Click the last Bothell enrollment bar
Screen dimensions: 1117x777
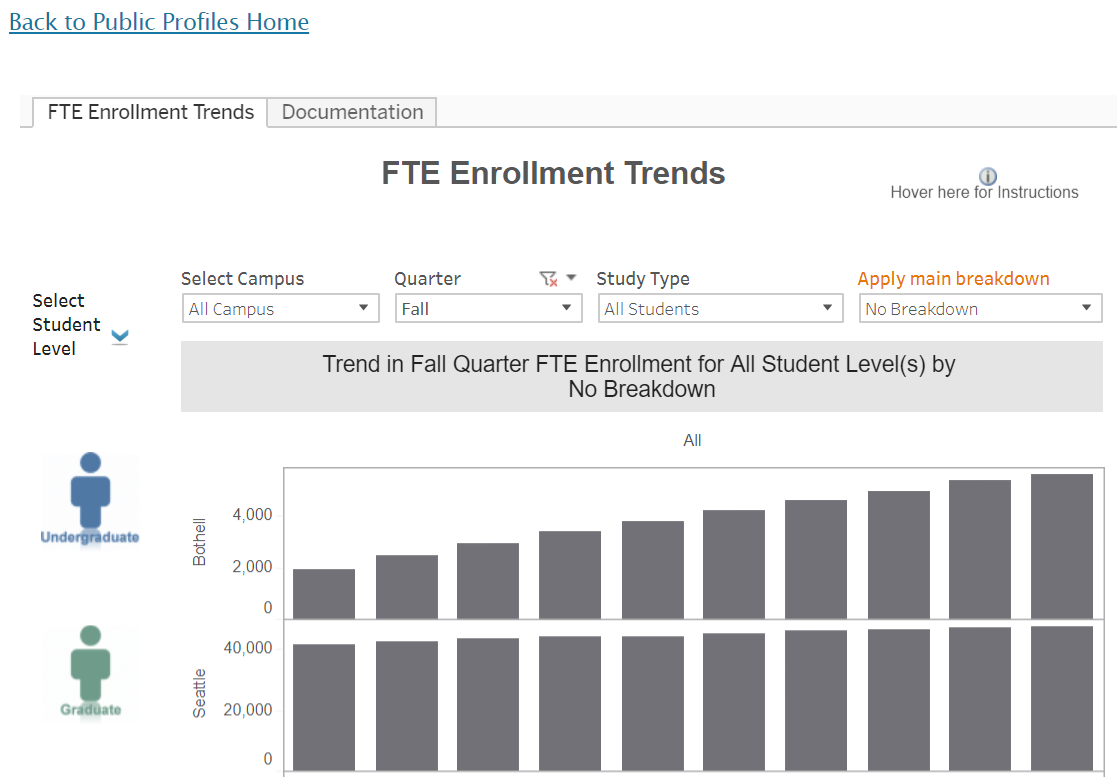tap(1061, 546)
